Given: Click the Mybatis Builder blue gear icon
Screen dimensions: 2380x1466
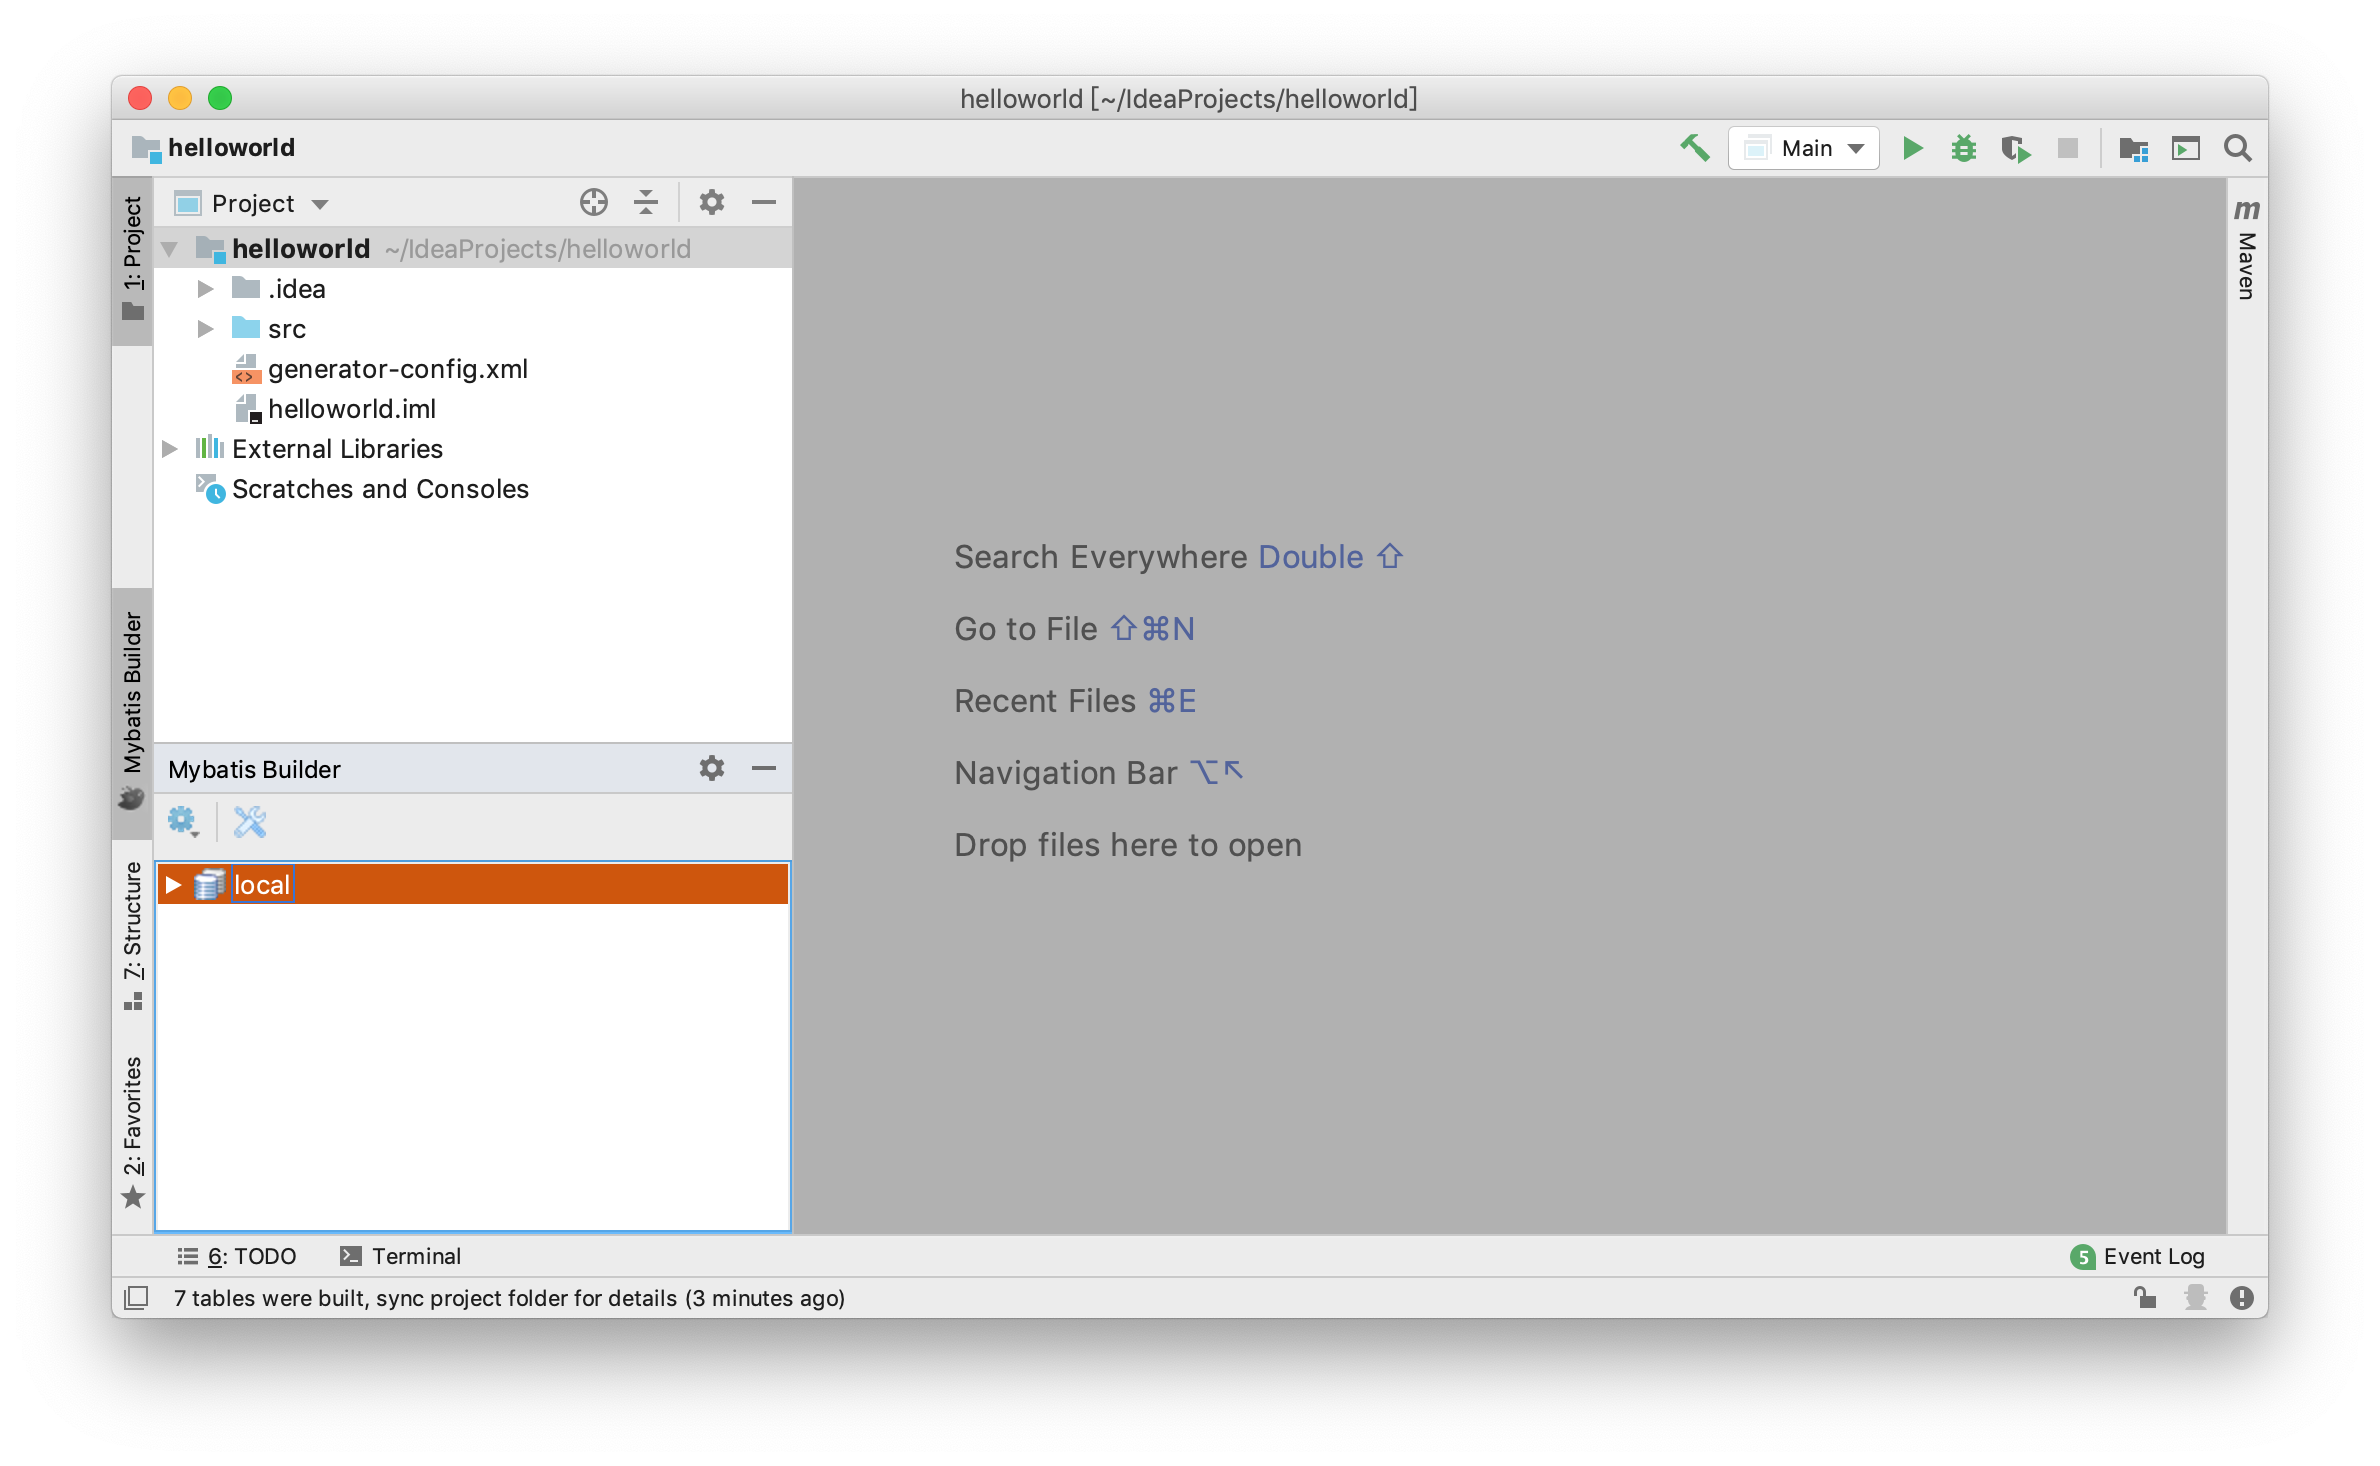Looking at the screenshot, I should (182, 822).
